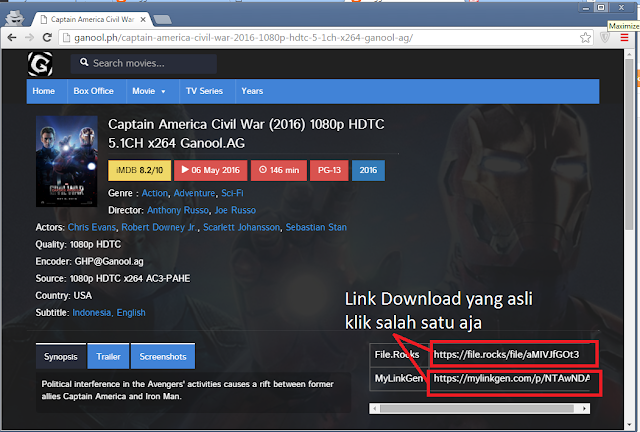Screen dimensions: 640x432
Task: Click the Civil War movie poster
Action: 67,161
